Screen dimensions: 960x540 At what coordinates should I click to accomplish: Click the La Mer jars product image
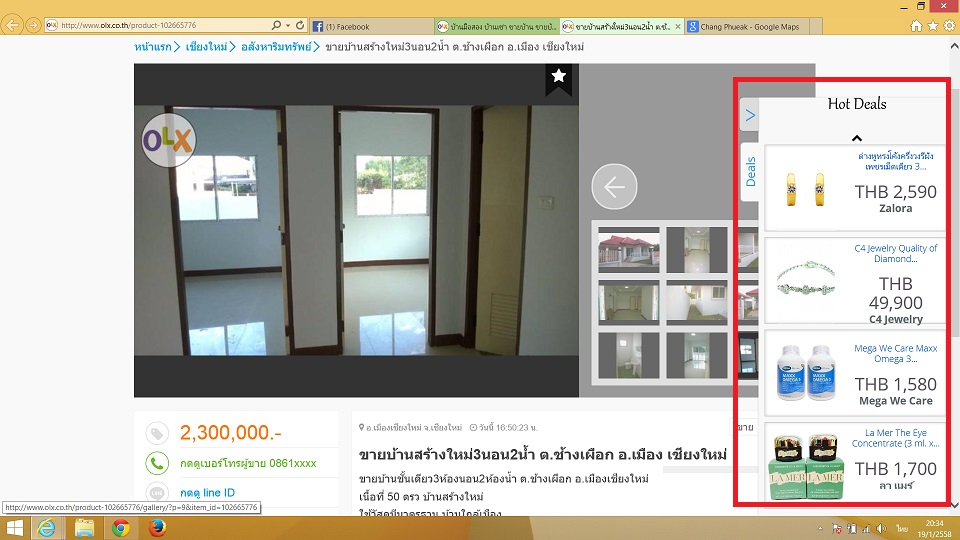(x=806, y=466)
